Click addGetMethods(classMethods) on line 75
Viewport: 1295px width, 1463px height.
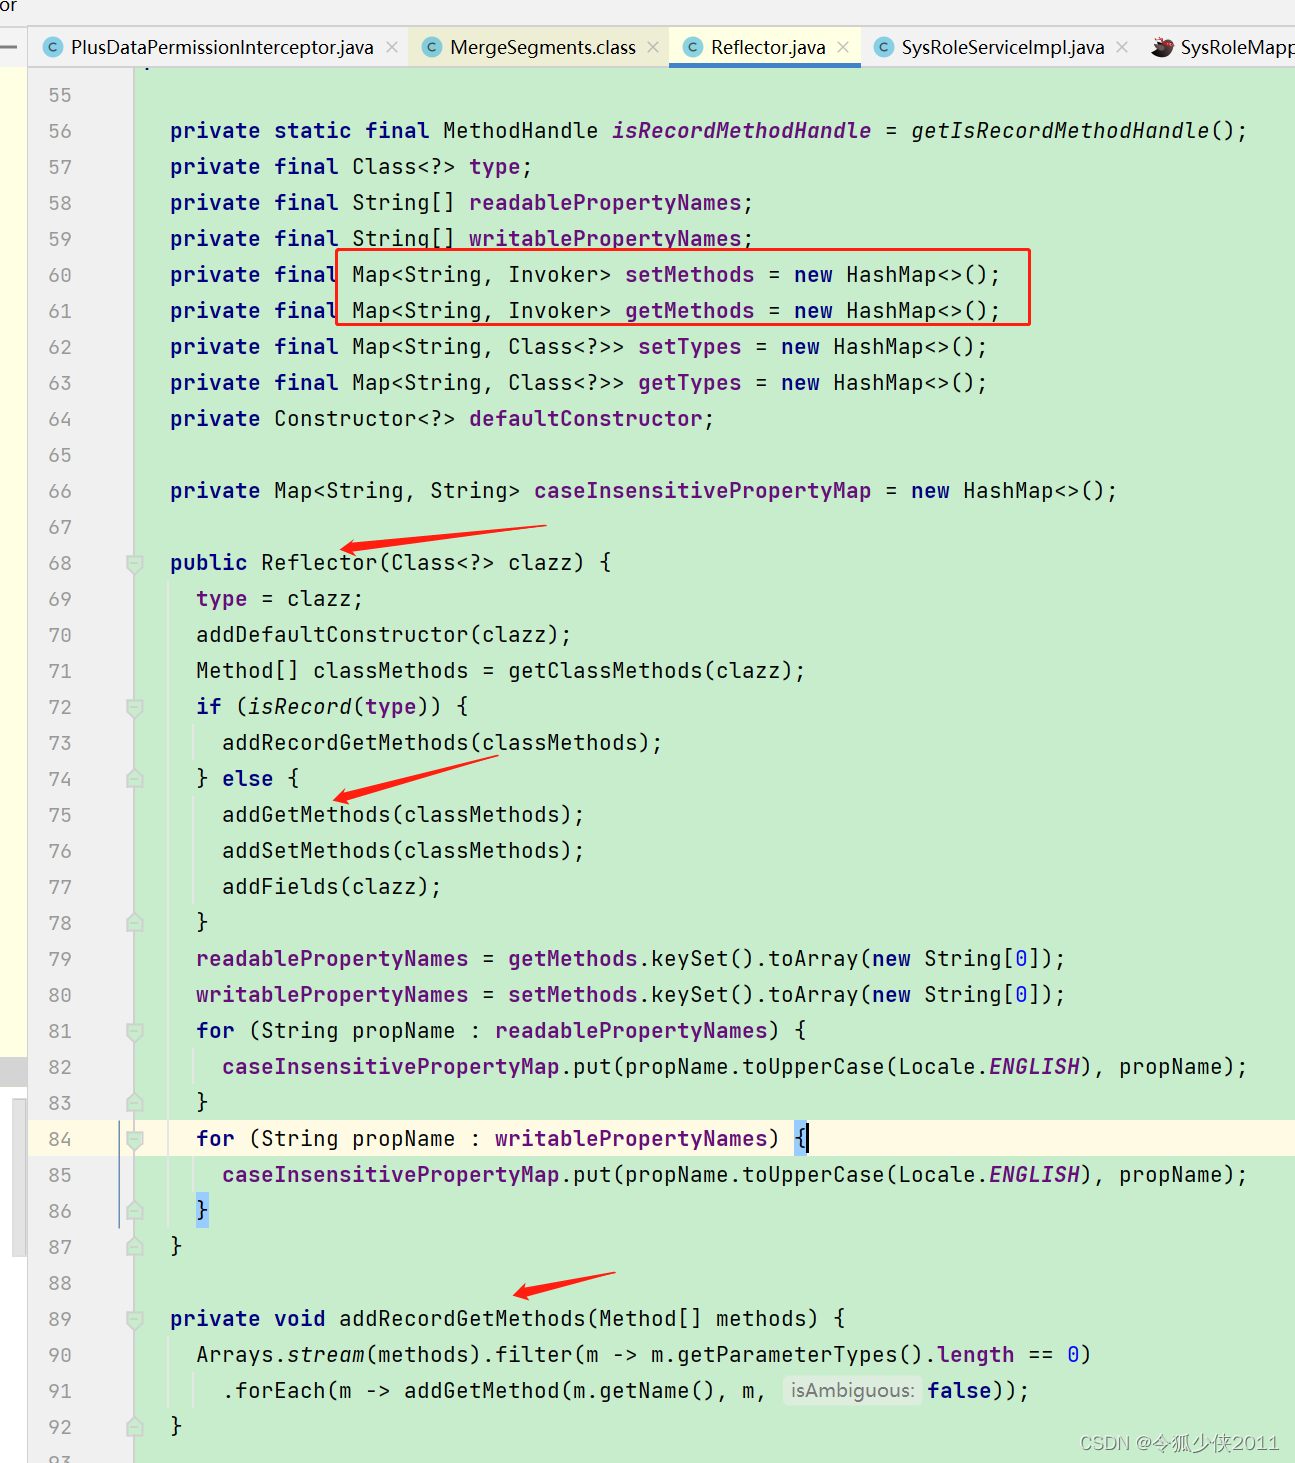click(397, 815)
